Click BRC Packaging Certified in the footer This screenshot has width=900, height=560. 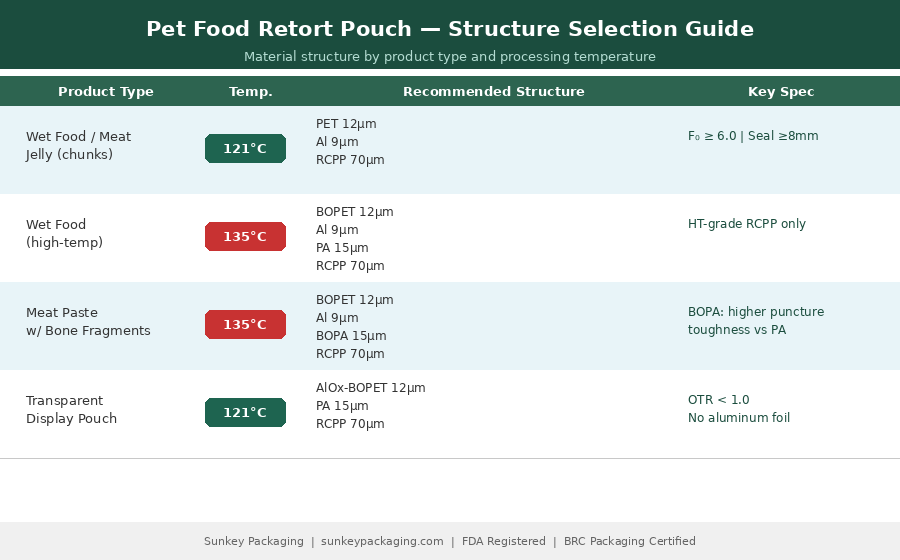[x=630, y=542]
